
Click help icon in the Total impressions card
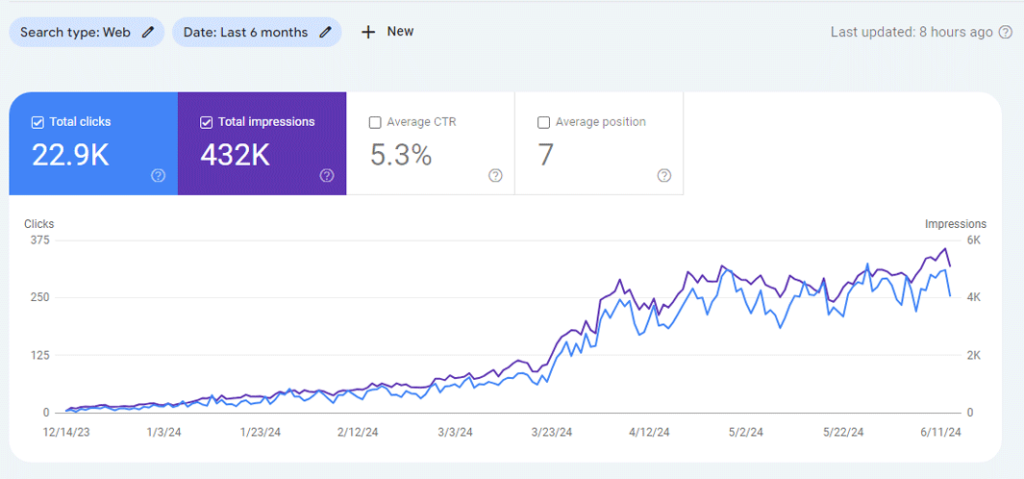[327, 175]
